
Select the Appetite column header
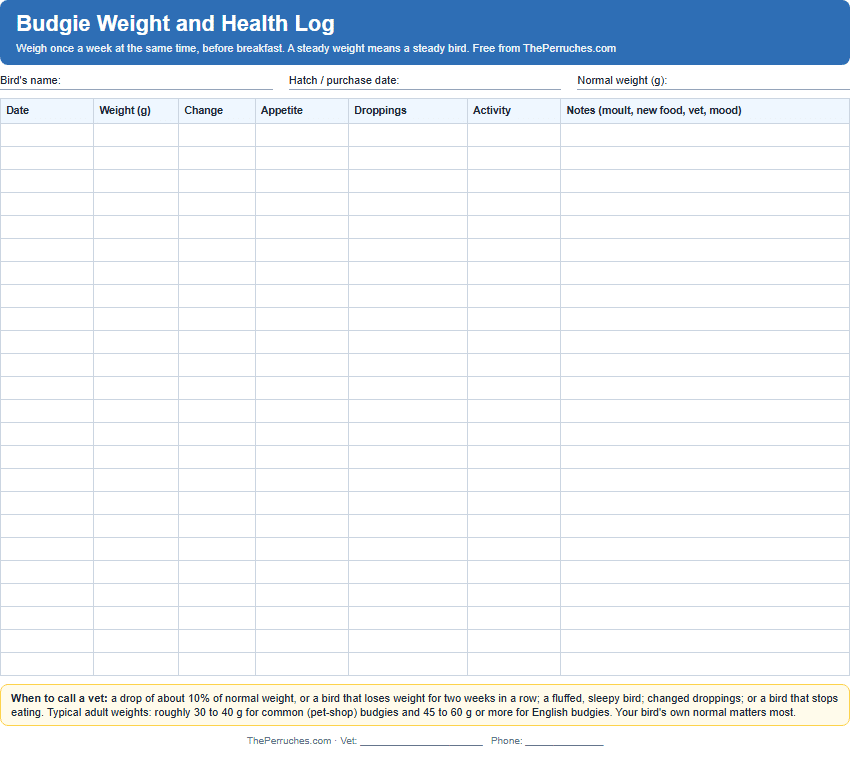click(302, 111)
